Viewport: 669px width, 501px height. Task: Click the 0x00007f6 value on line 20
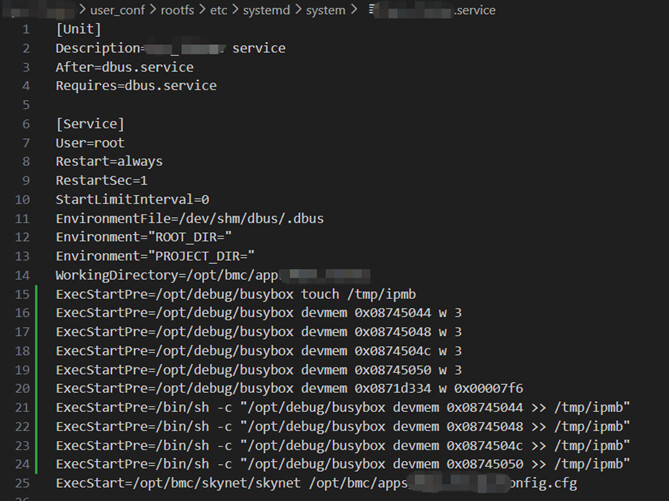click(x=487, y=388)
